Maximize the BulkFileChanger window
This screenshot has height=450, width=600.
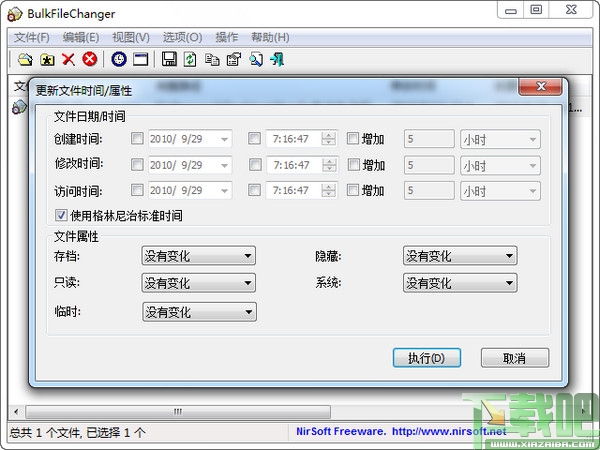(x=536, y=10)
